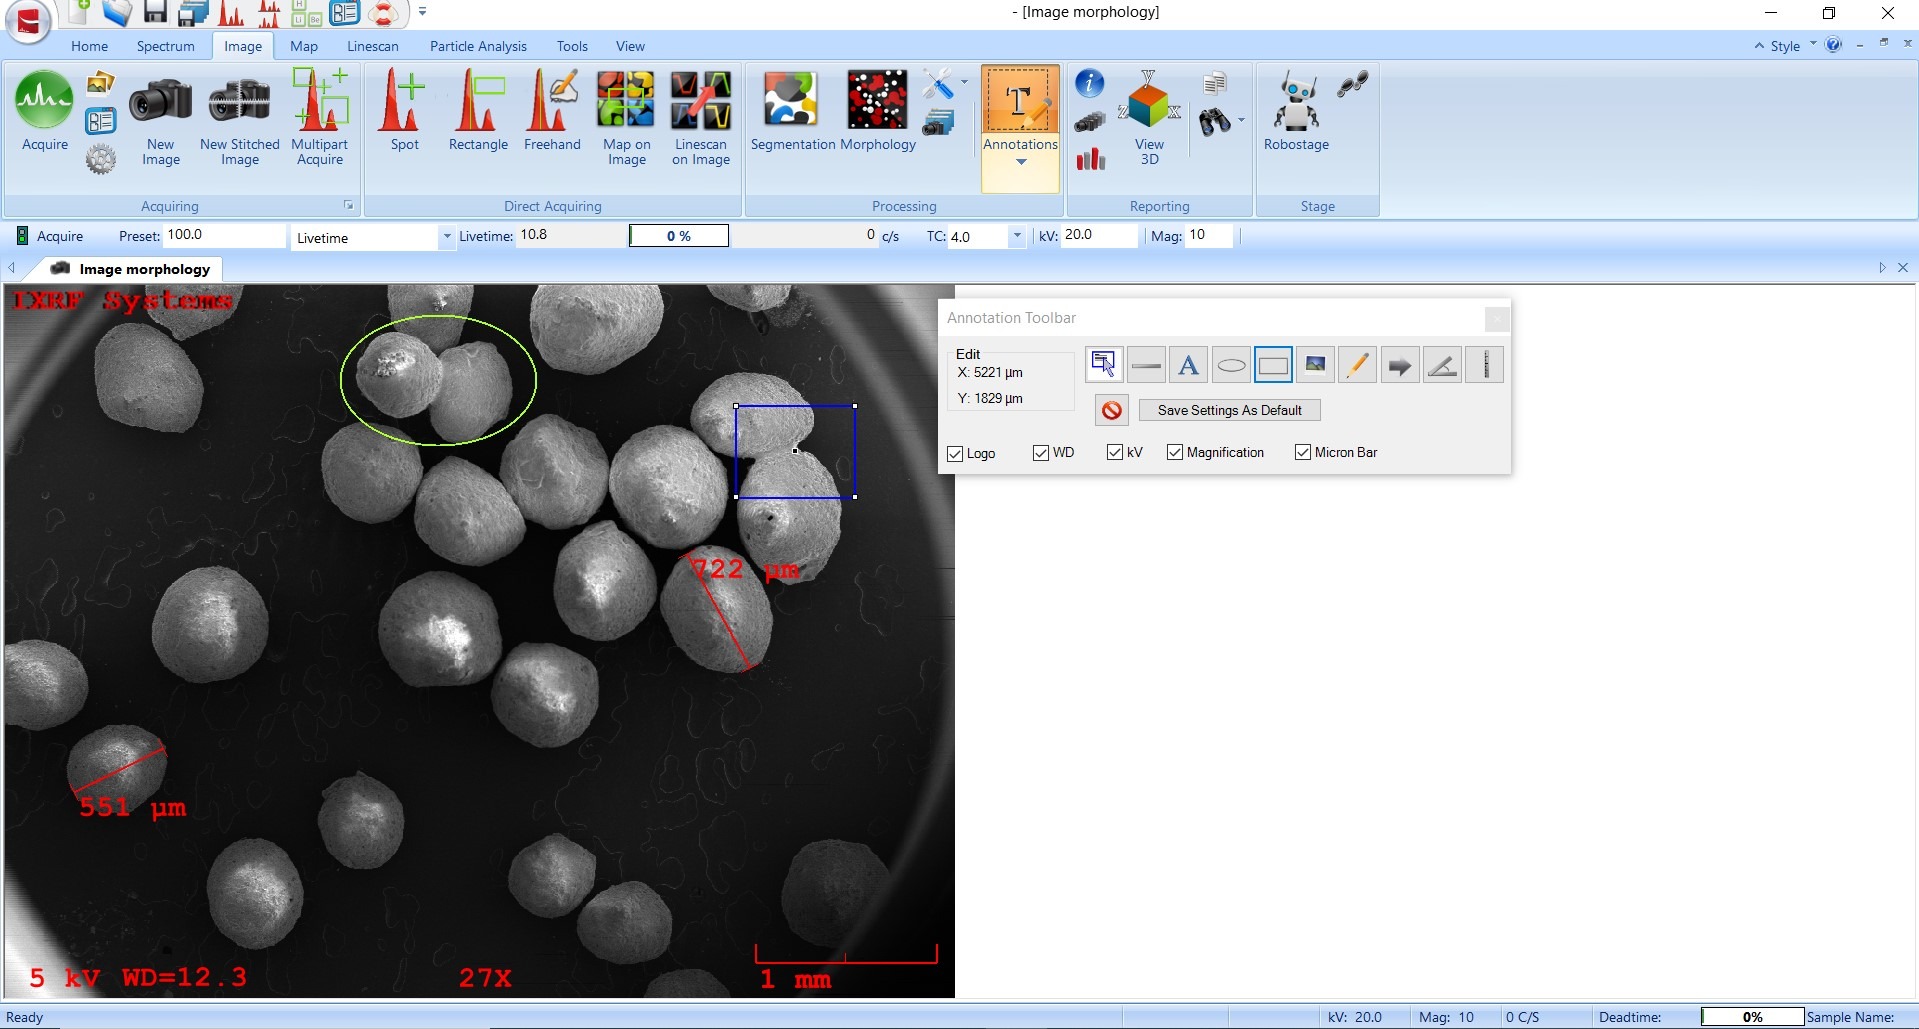Switch to the Map tab

[x=303, y=46]
